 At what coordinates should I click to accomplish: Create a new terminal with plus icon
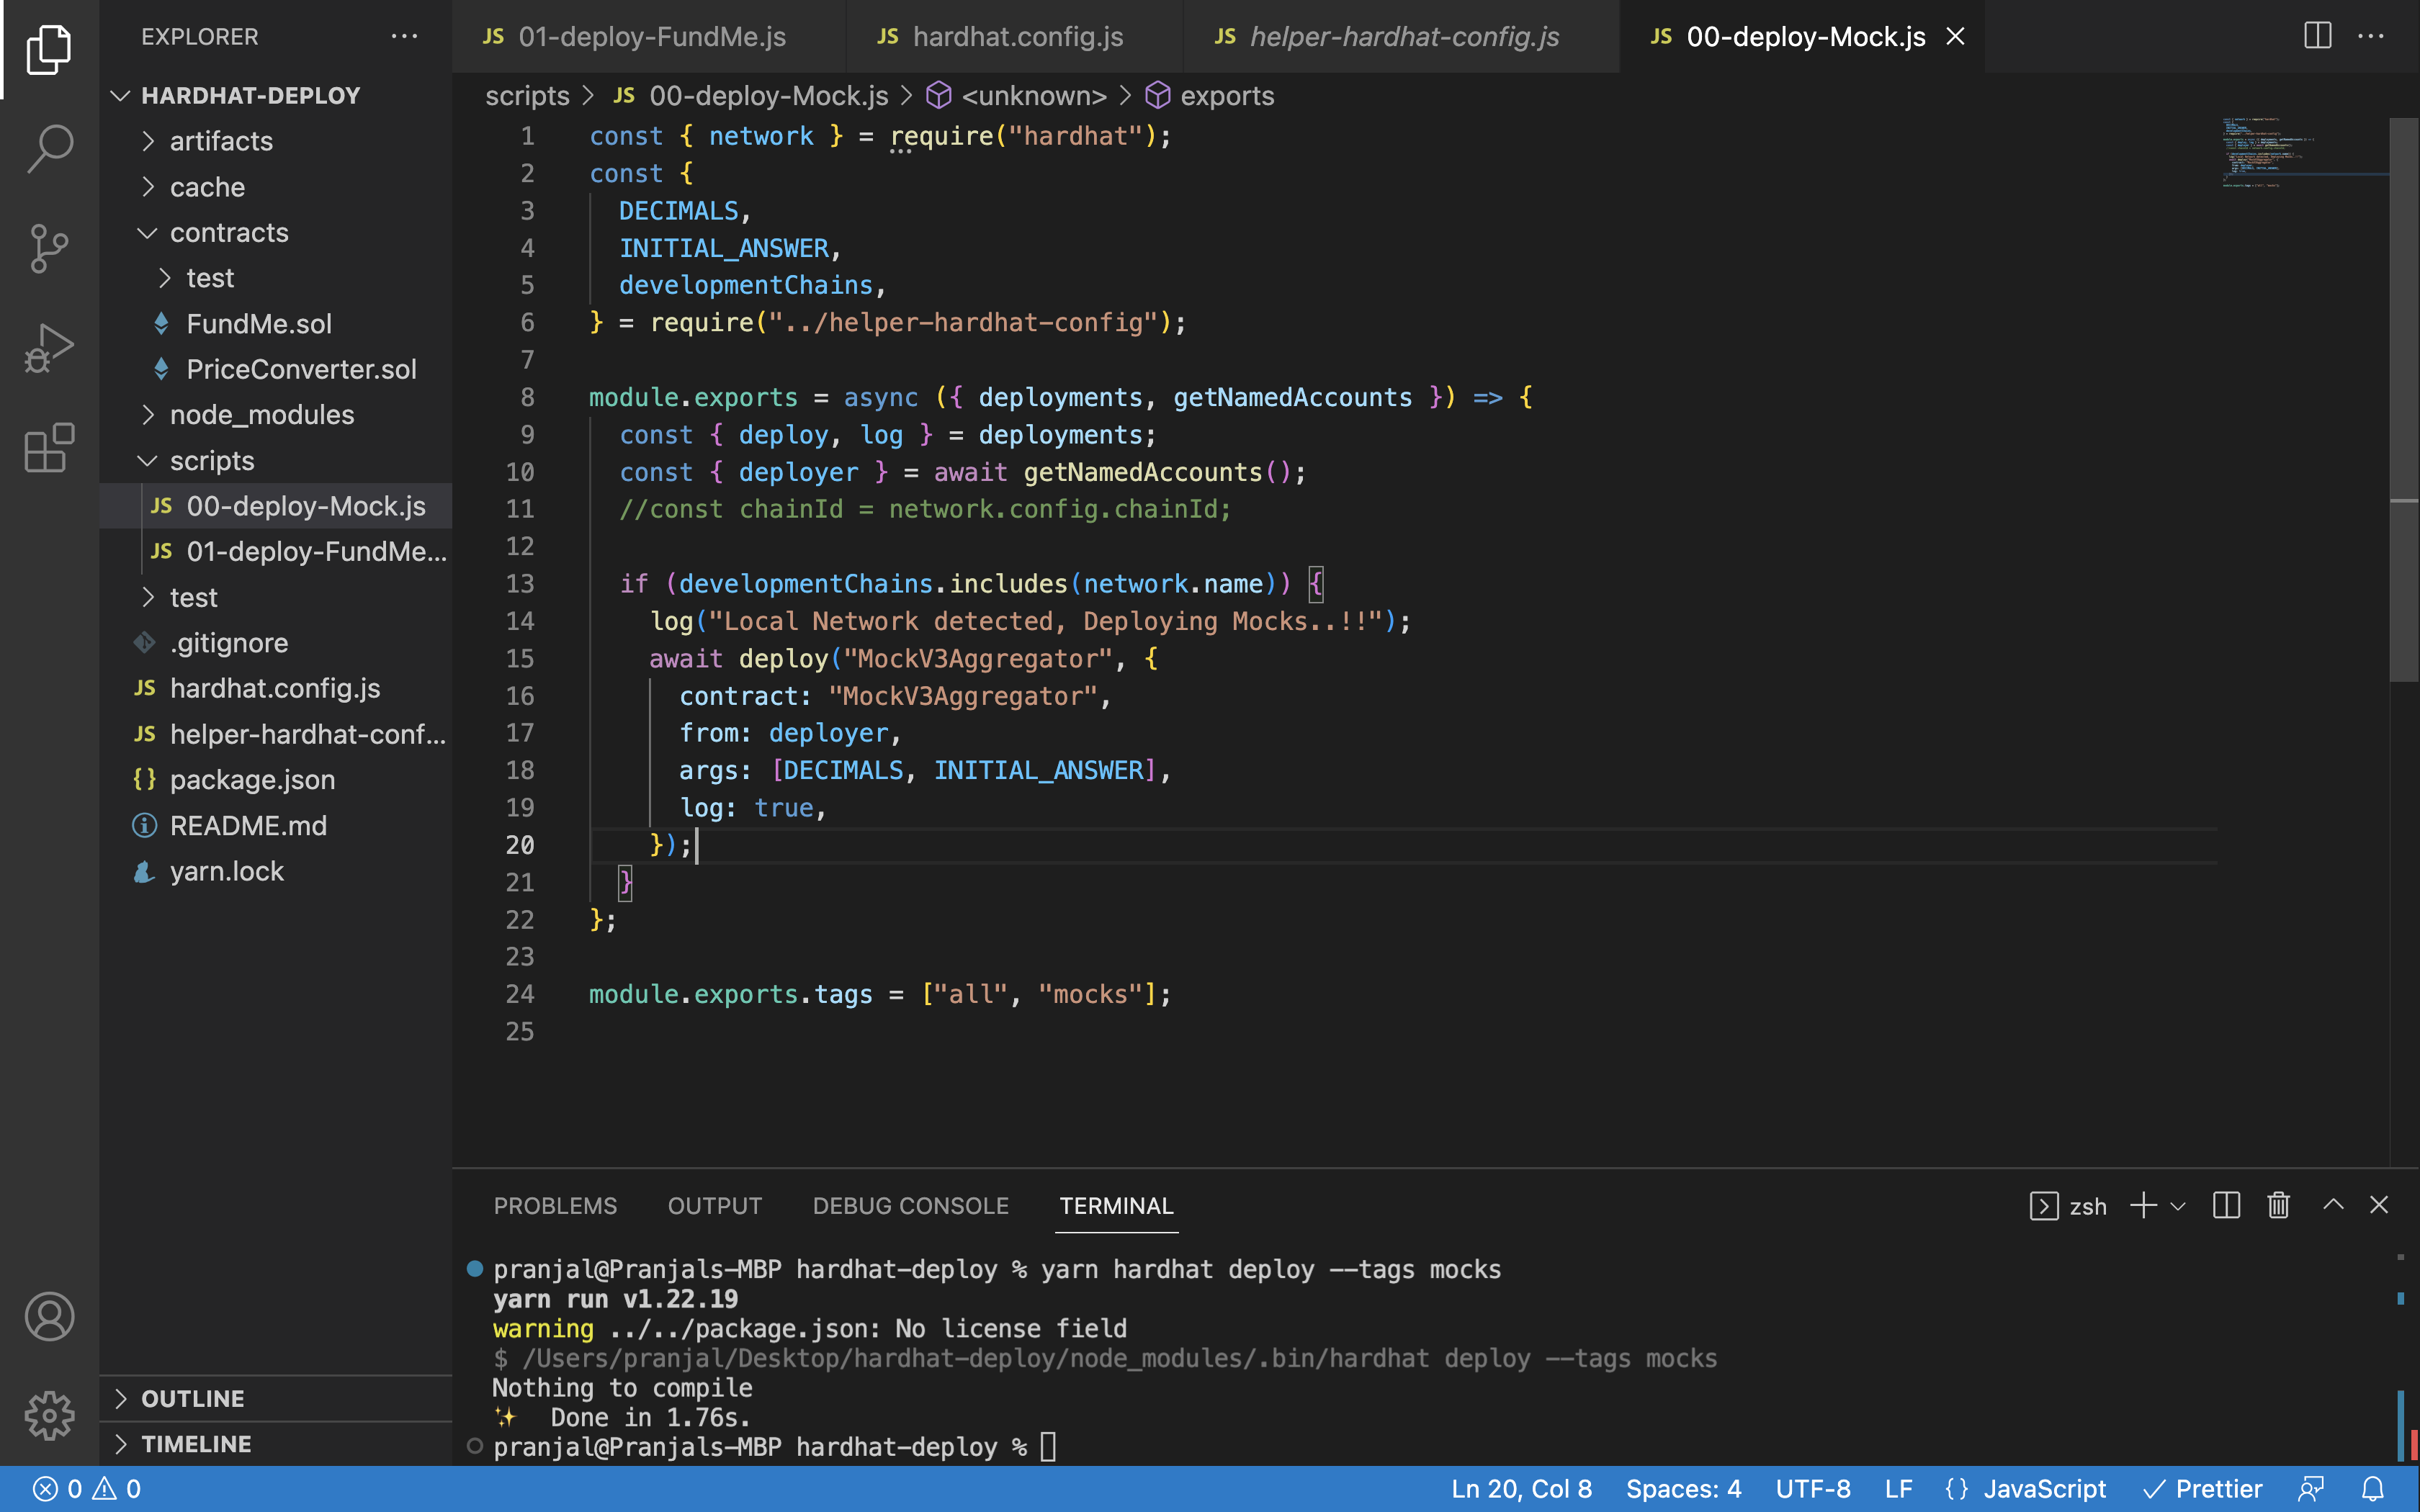pyautogui.click(x=2142, y=1205)
